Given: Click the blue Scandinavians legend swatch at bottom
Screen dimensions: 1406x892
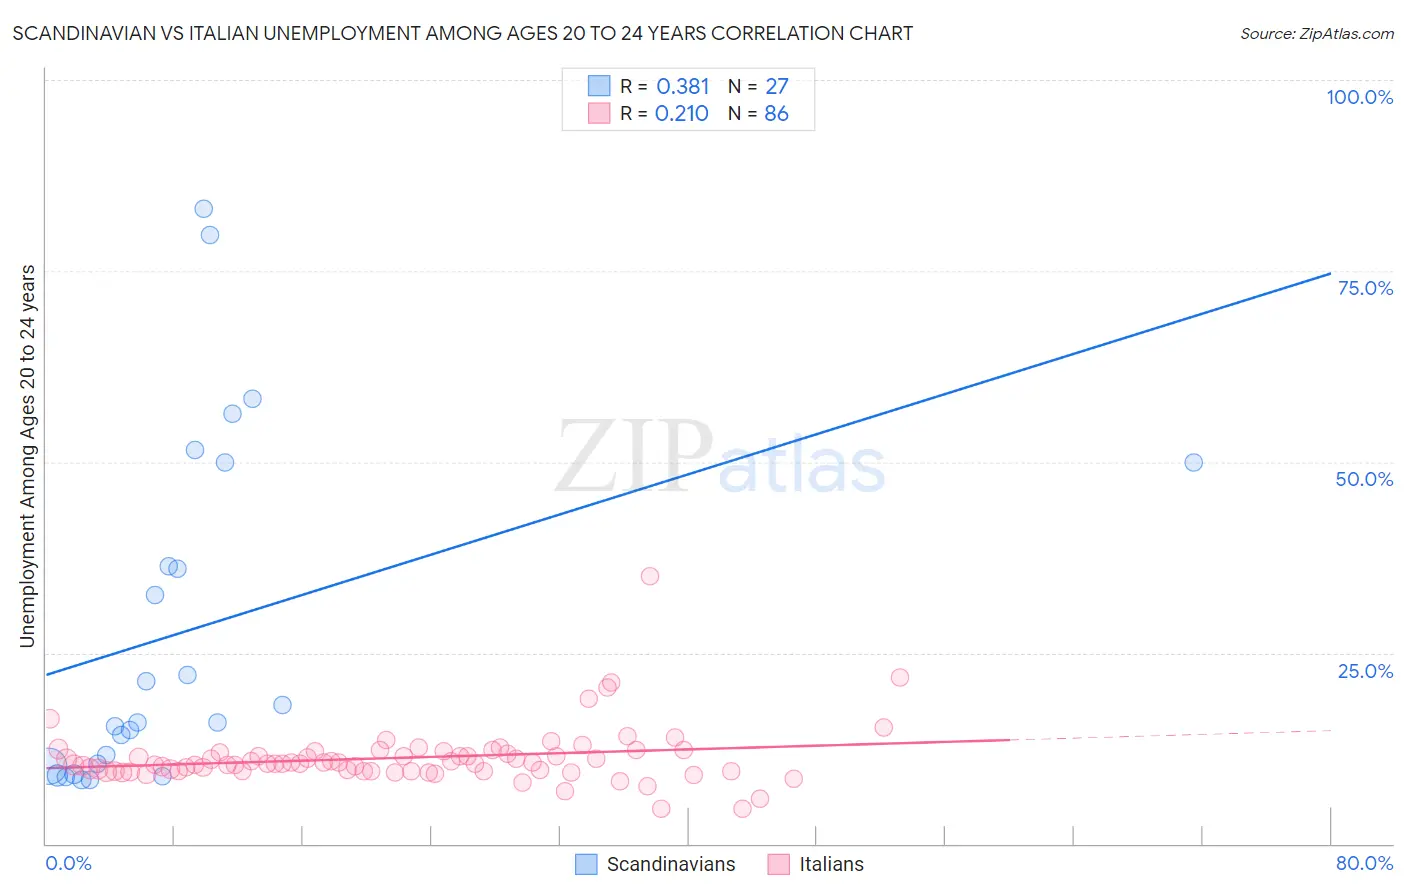Looking at the screenshot, I should 586,864.
